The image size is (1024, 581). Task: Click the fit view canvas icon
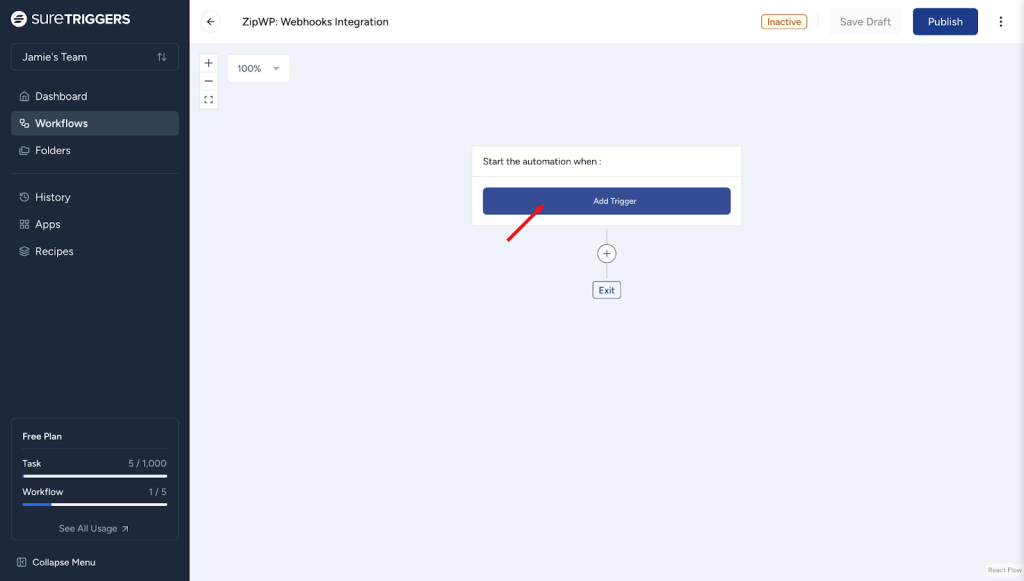(x=208, y=100)
